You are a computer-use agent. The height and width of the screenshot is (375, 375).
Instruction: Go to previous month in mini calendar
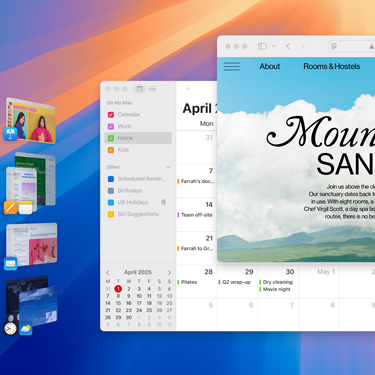[x=107, y=272]
